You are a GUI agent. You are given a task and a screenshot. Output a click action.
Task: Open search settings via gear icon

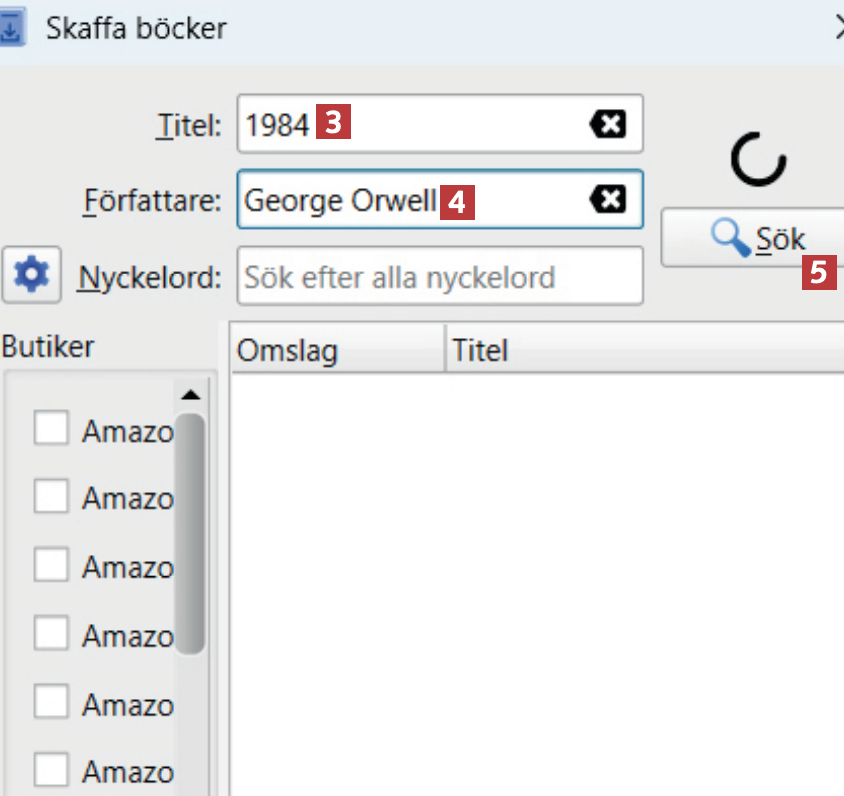[33, 274]
